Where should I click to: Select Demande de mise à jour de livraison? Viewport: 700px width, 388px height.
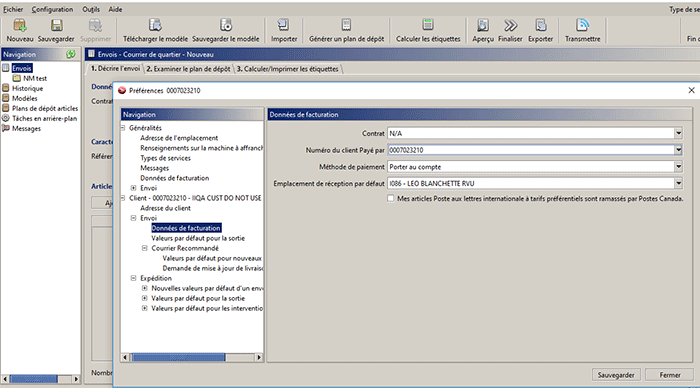coord(212,268)
